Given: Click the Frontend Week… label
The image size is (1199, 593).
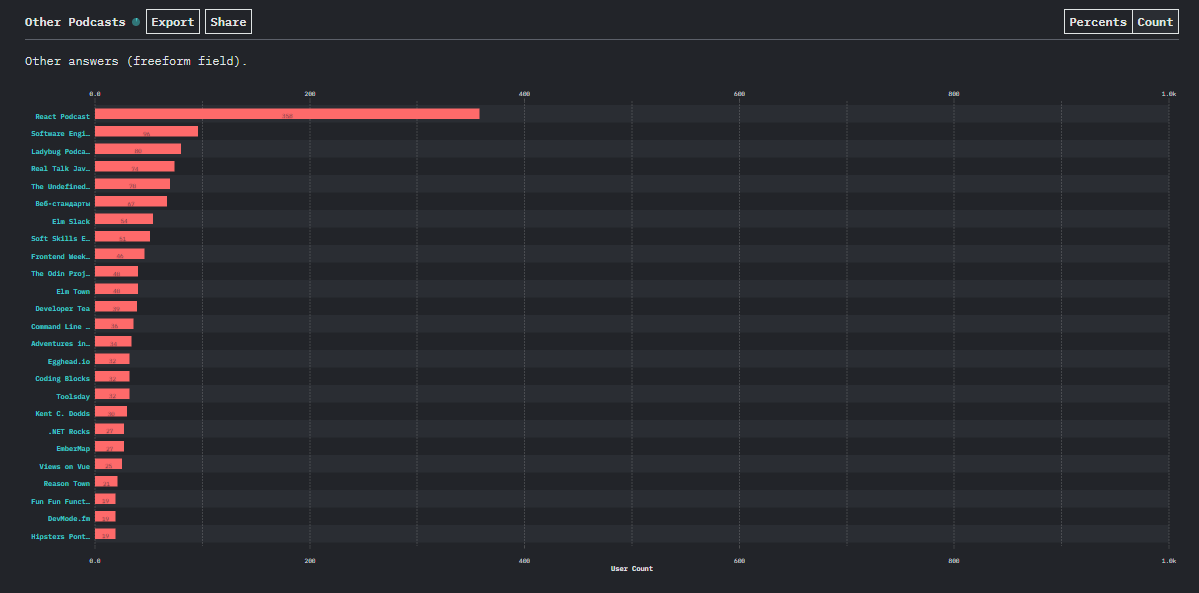Looking at the screenshot, I should [x=60, y=256].
